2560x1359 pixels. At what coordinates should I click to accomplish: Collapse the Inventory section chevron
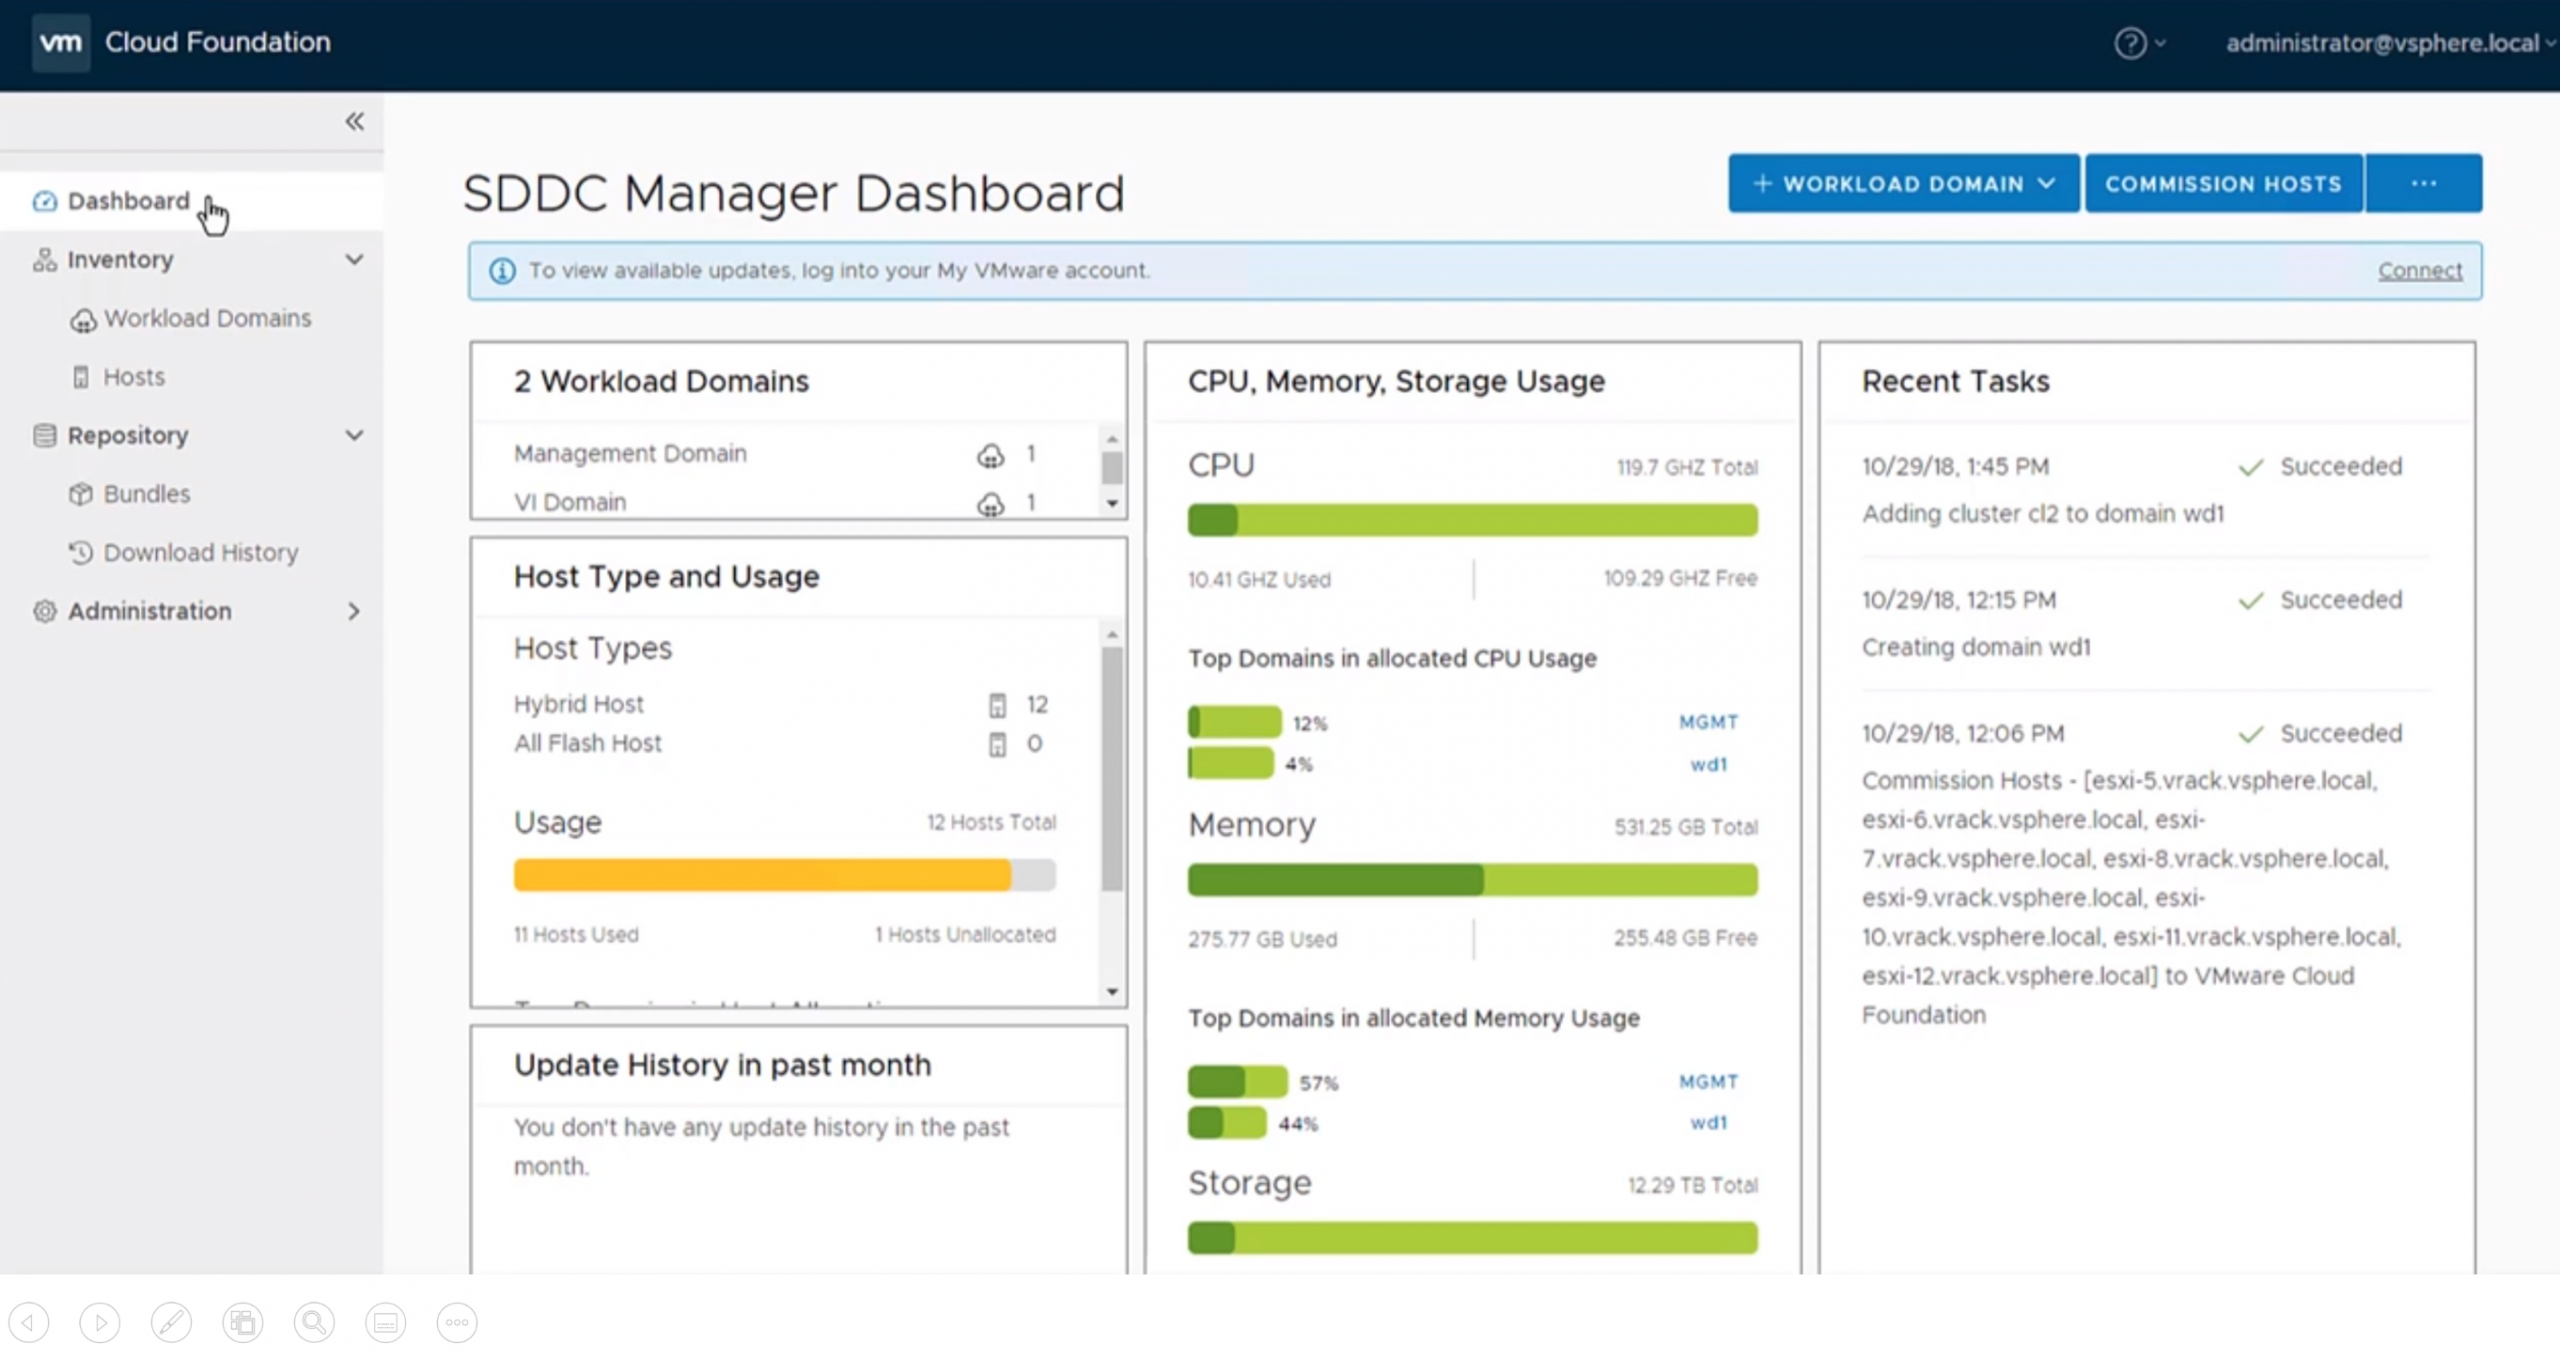coord(354,260)
